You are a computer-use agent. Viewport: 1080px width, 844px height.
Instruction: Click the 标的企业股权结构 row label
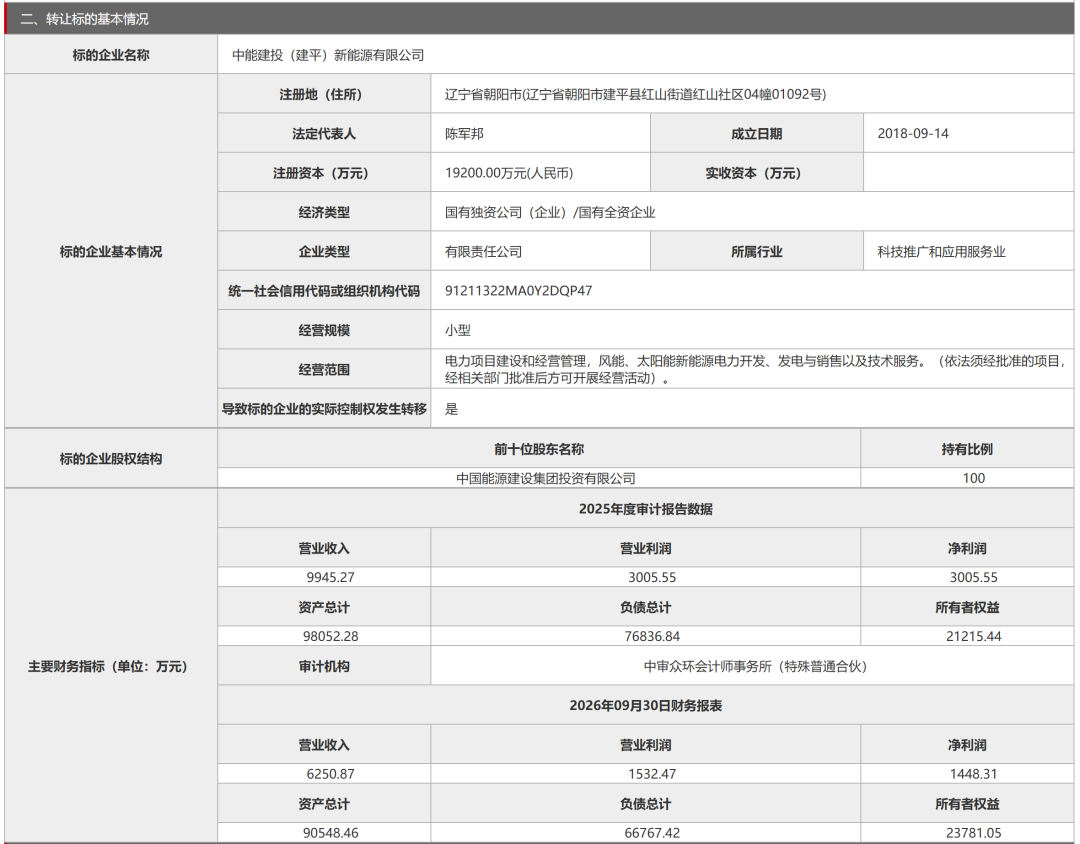pos(111,458)
